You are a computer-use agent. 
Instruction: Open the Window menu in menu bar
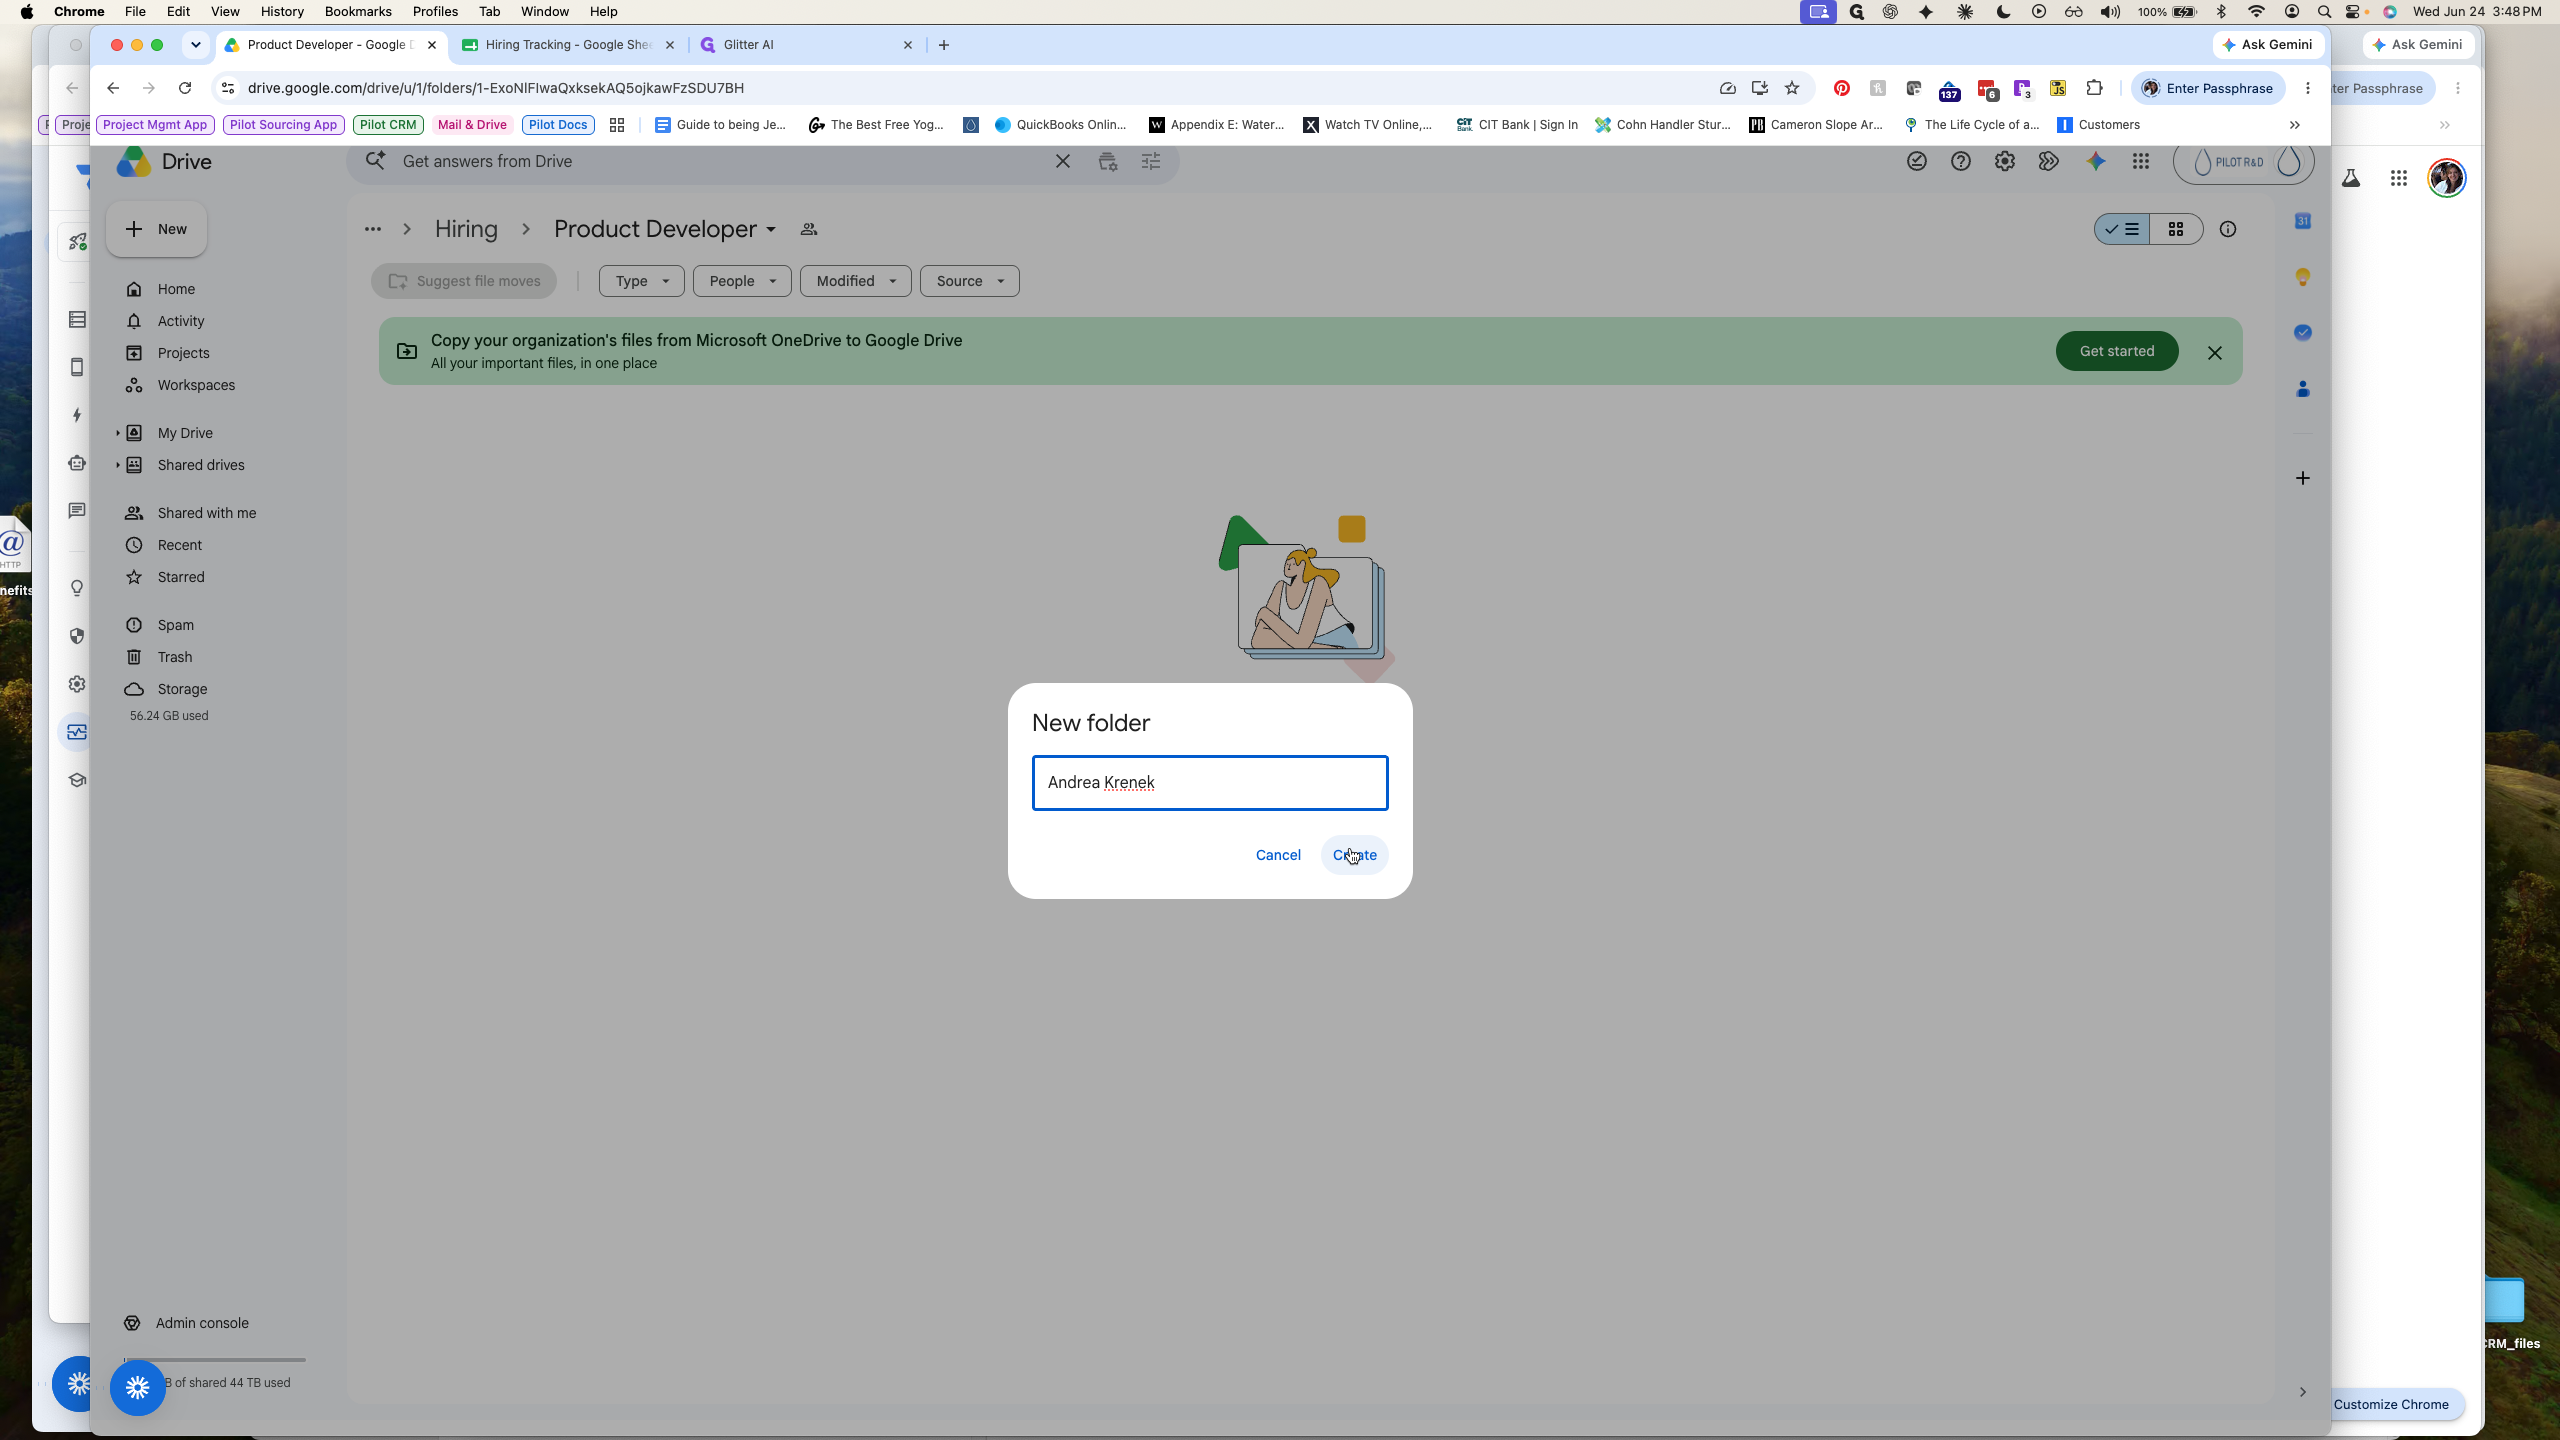coord(545,12)
